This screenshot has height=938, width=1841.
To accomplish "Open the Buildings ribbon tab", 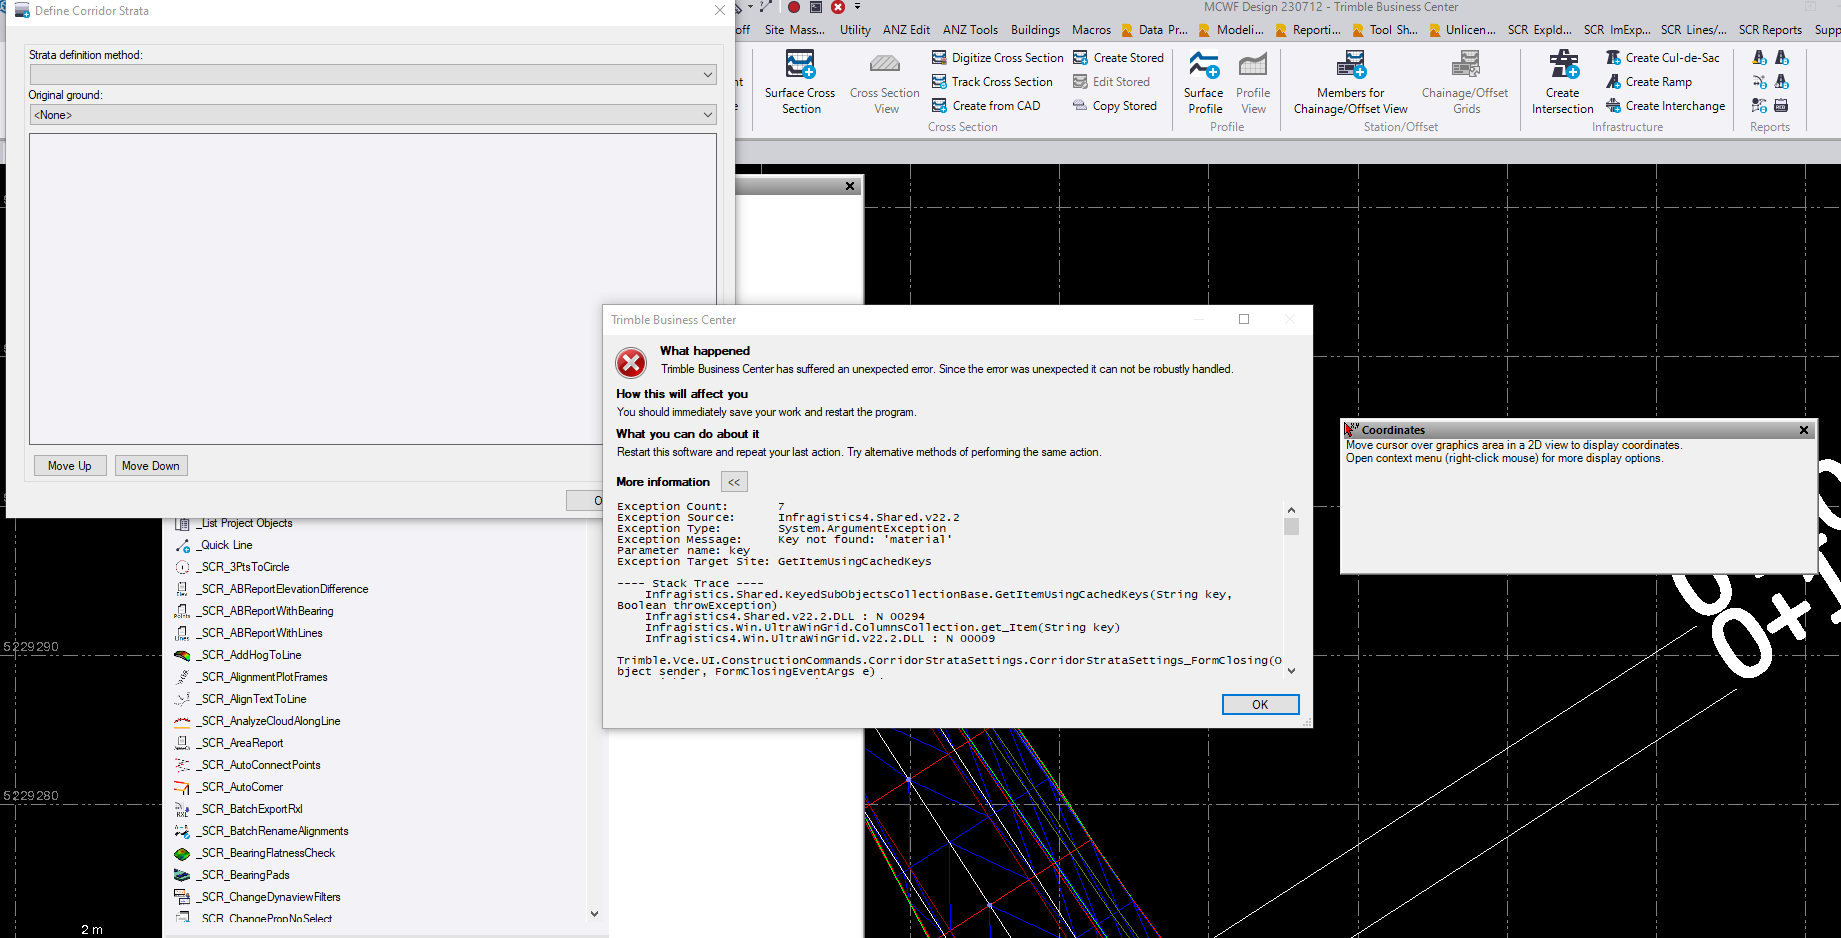I will pos(1035,30).
